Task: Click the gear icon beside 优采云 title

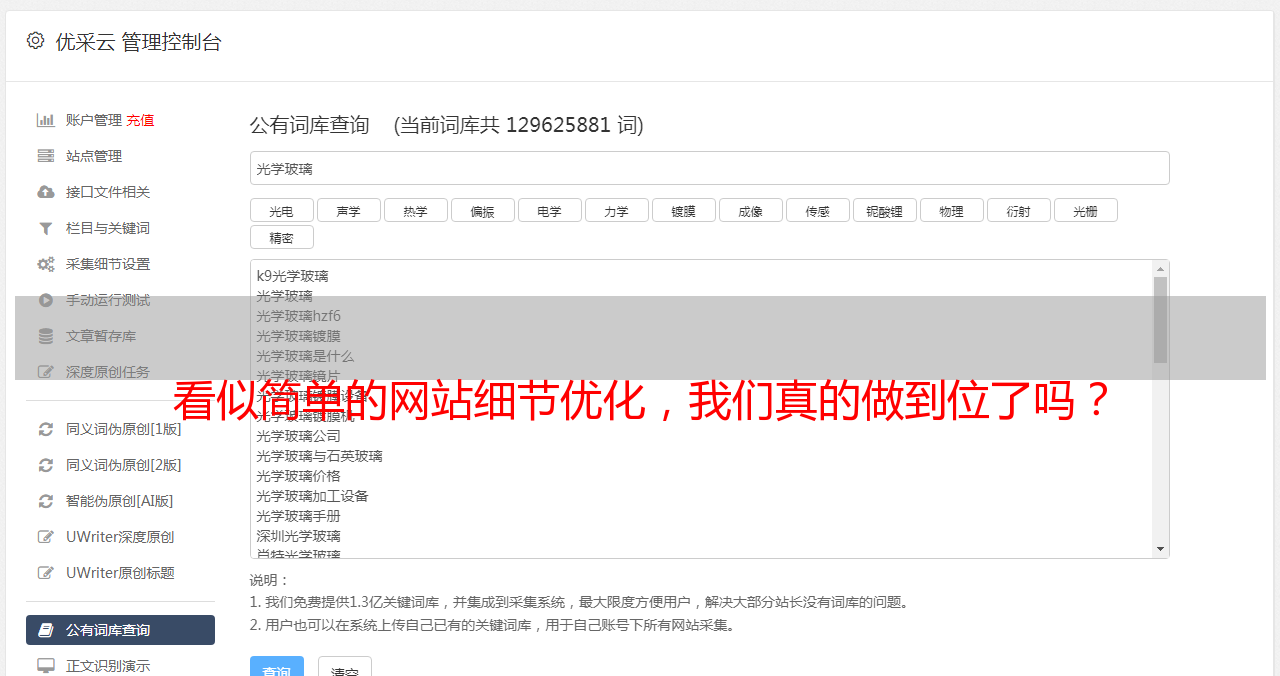Action: (36, 41)
